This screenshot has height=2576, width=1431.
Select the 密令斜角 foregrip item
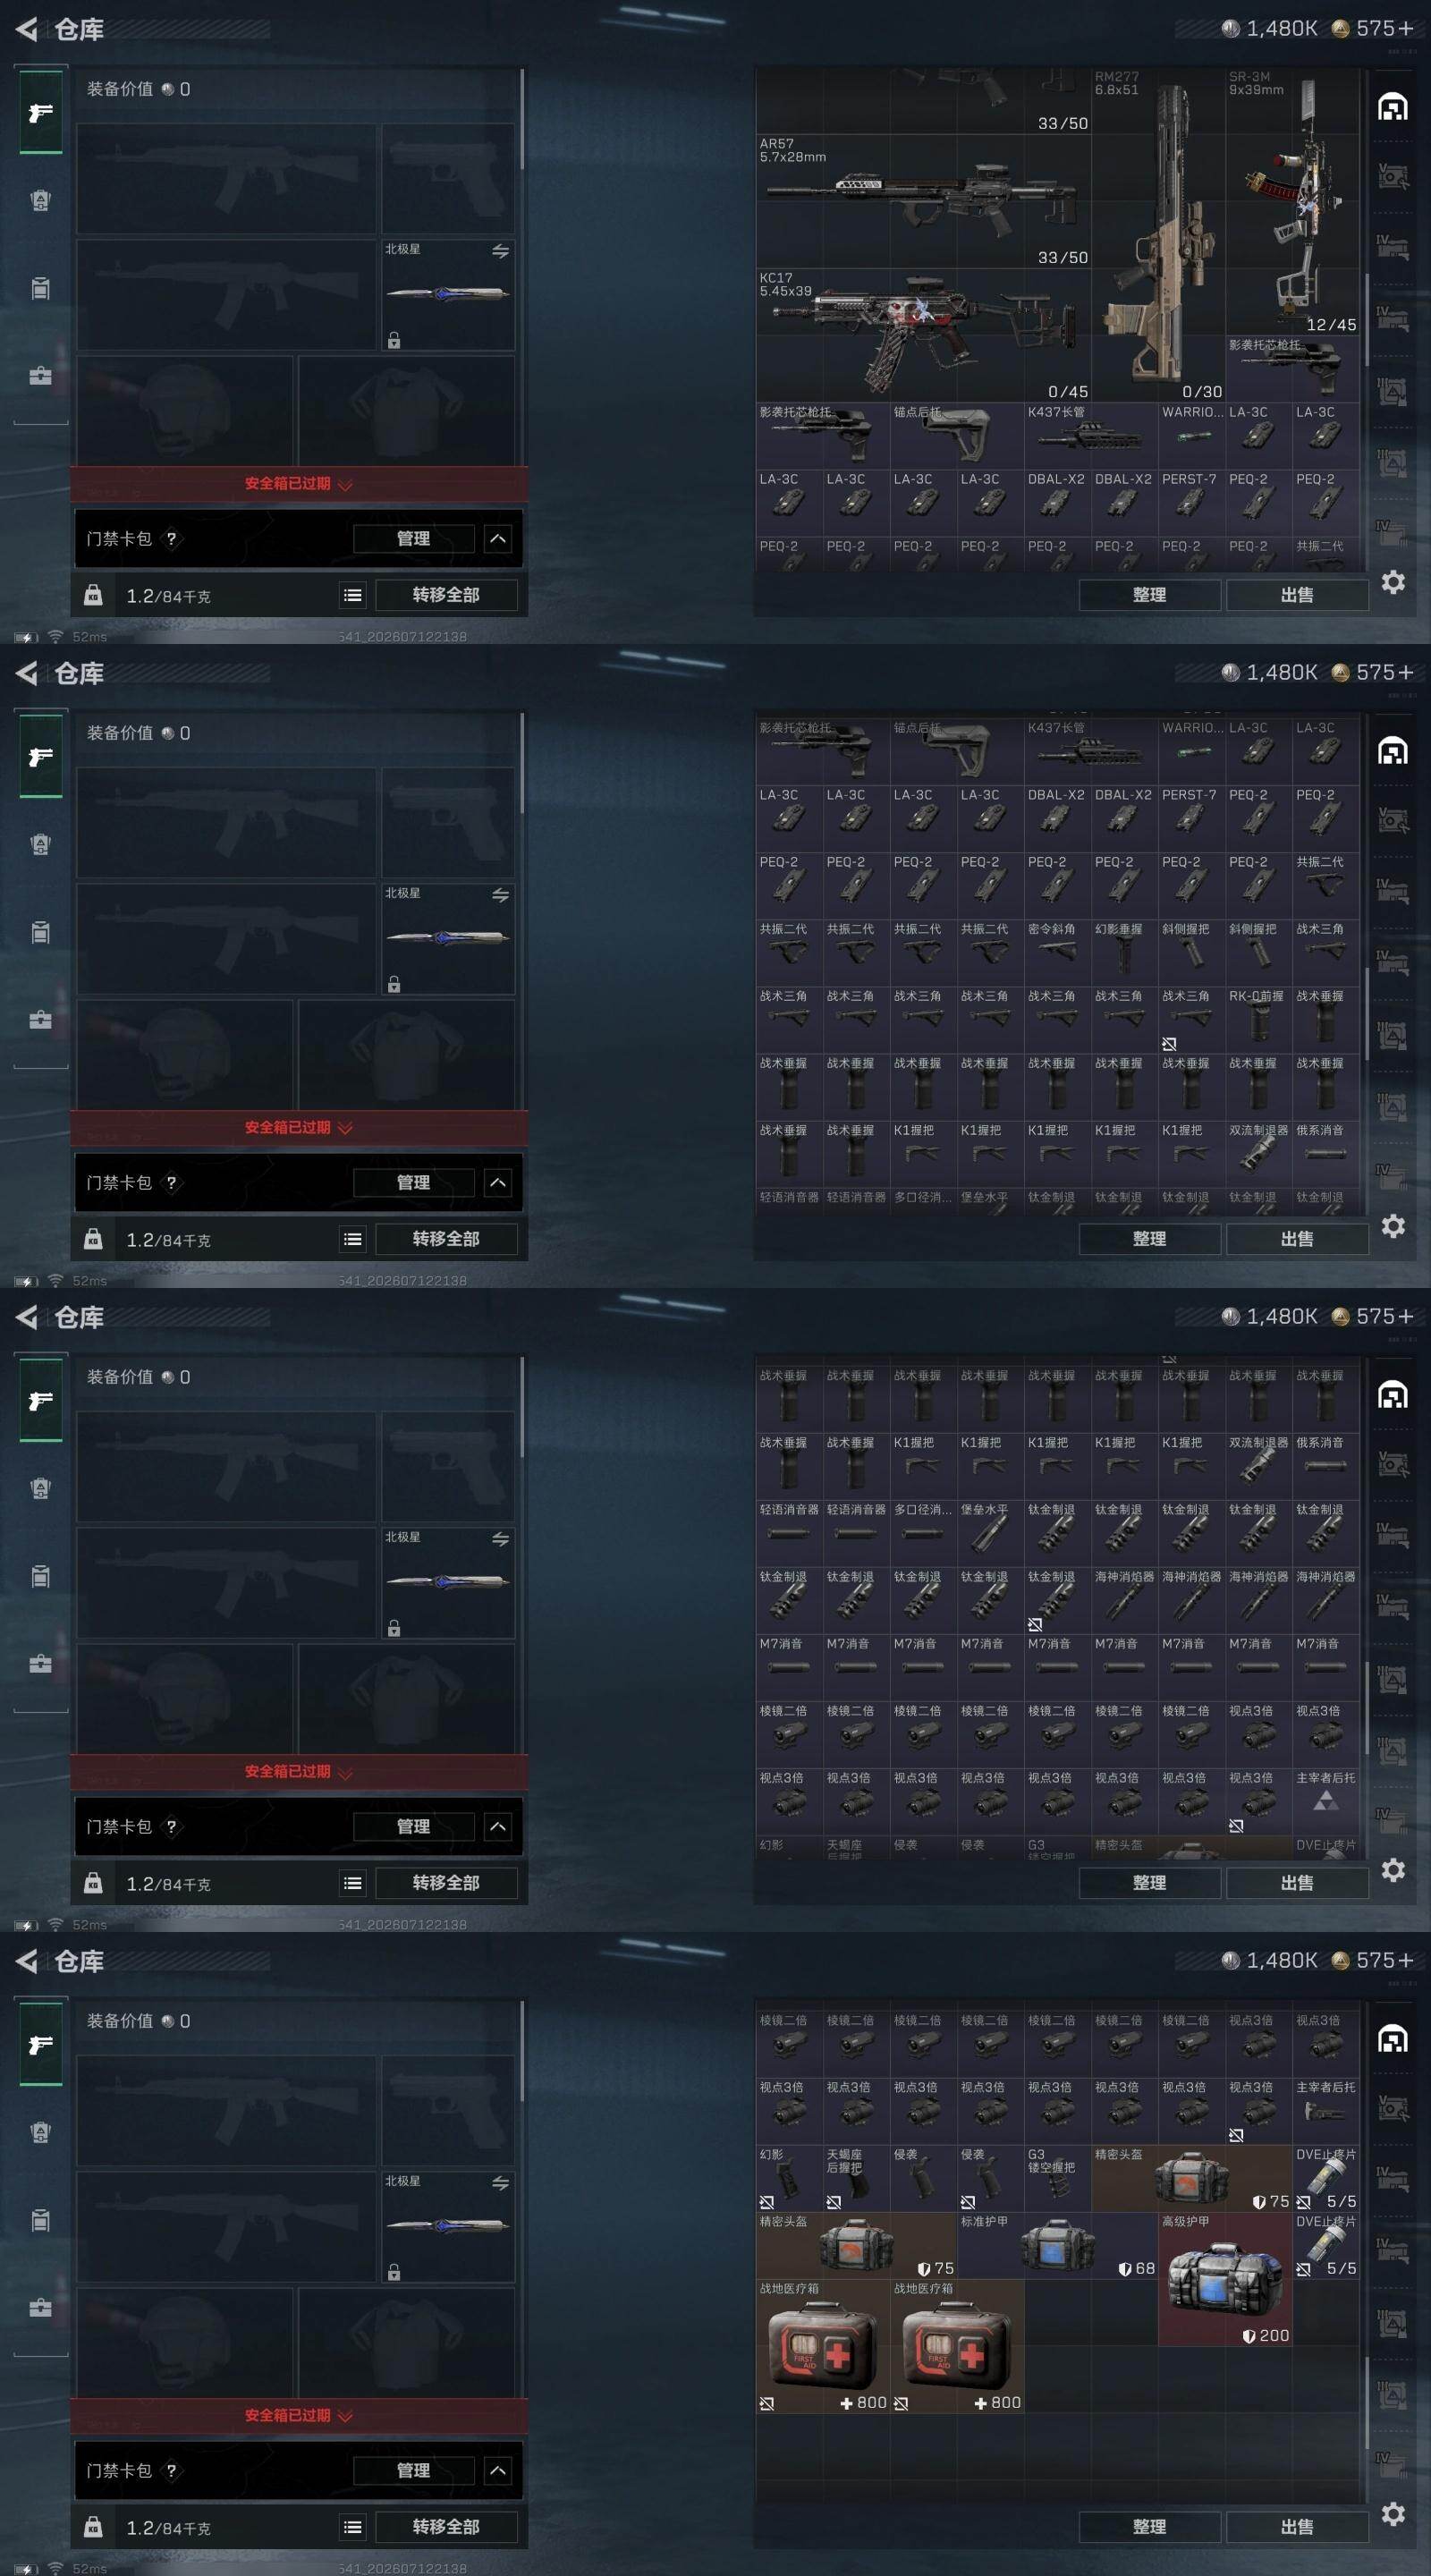point(1057,952)
